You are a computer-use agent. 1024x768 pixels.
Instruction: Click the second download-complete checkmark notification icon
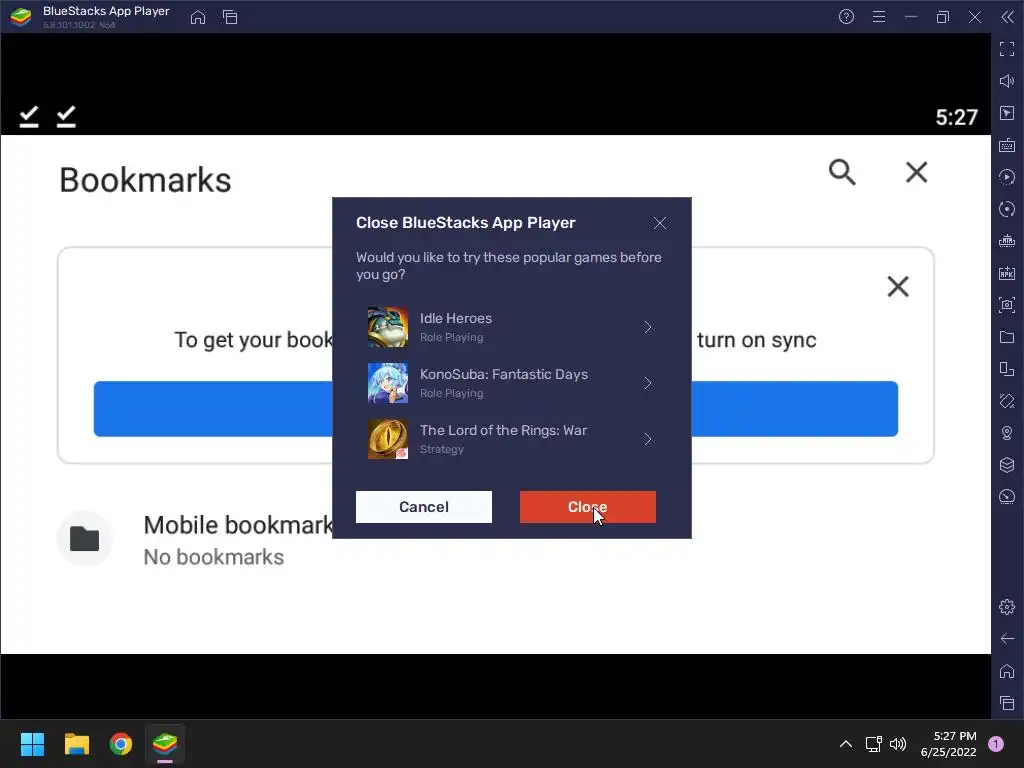(x=66, y=117)
